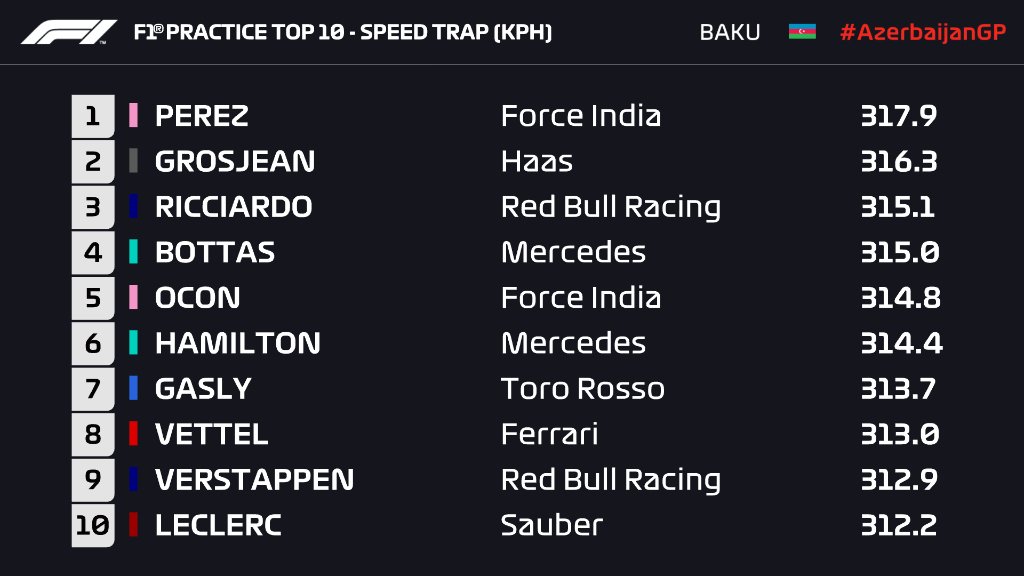The height and width of the screenshot is (576, 1024).
Task: Click the Sauber team name for Leclerc
Action: pos(552,525)
